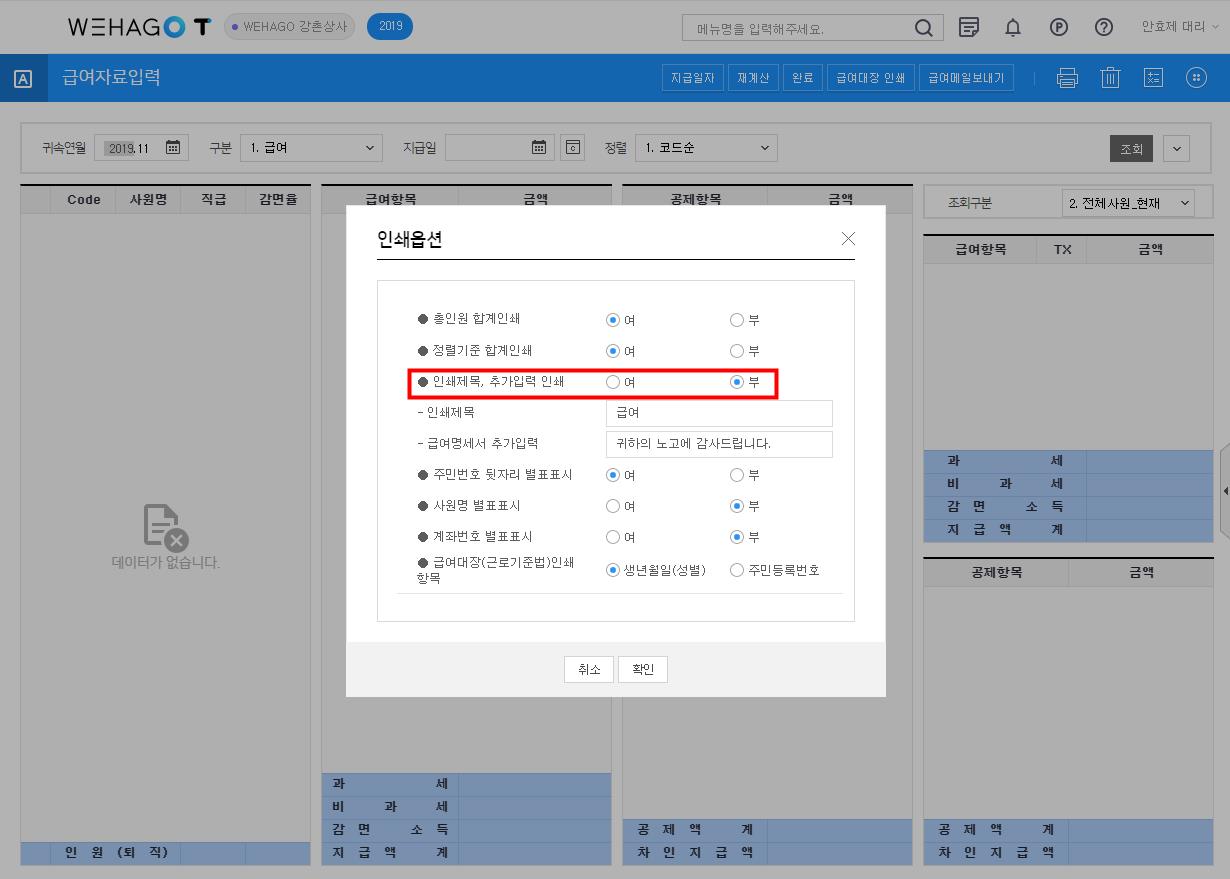
Task: Click the printer icon in toolbar
Action: coord(1067,78)
